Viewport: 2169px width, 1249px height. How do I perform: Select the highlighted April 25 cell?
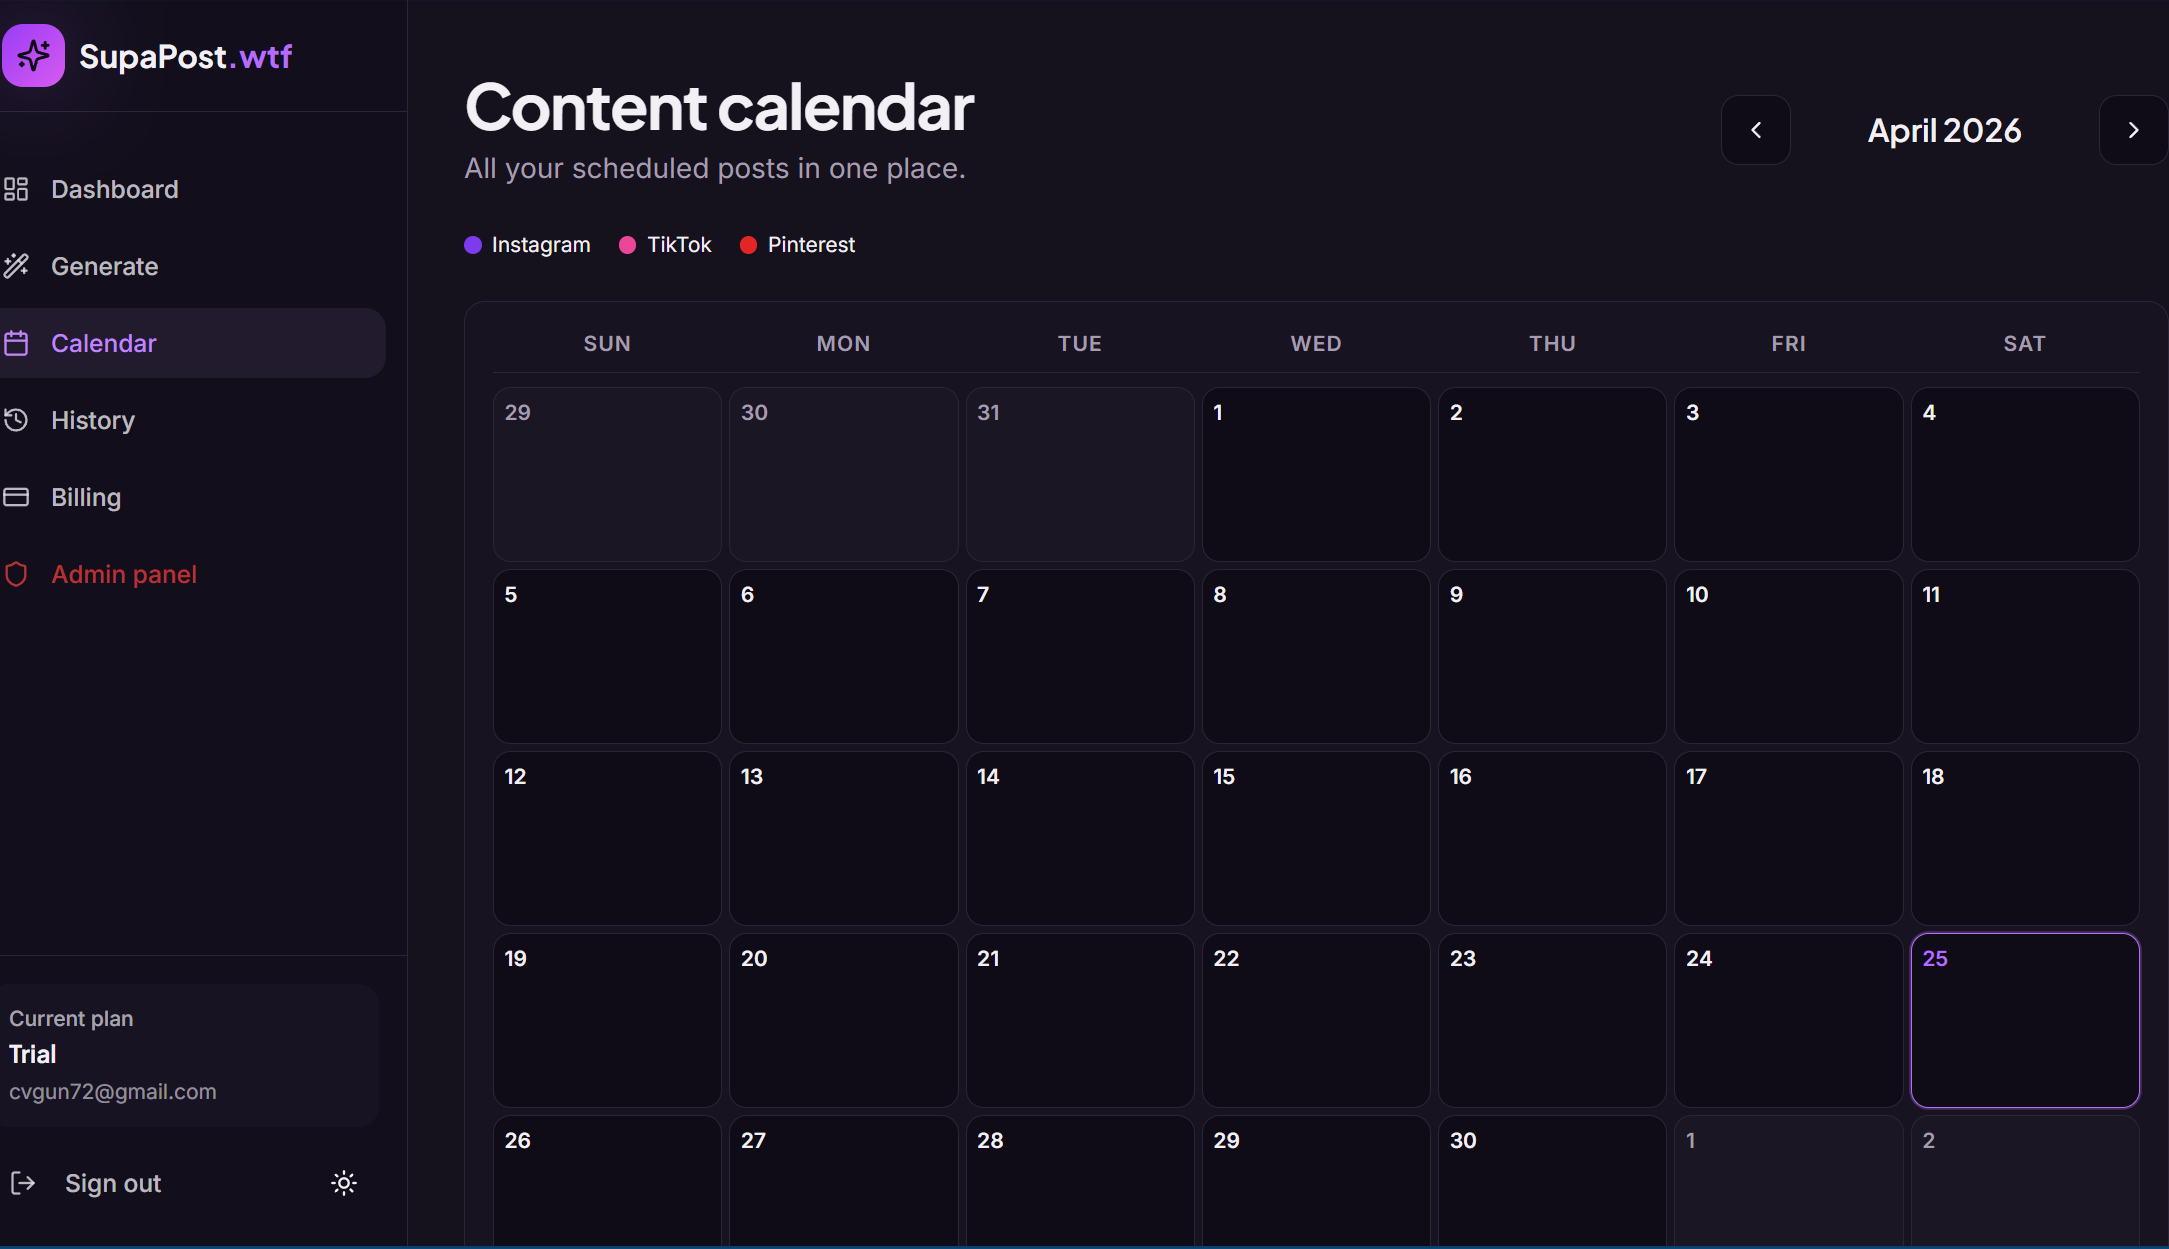pyautogui.click(x=2025, y=1020)
